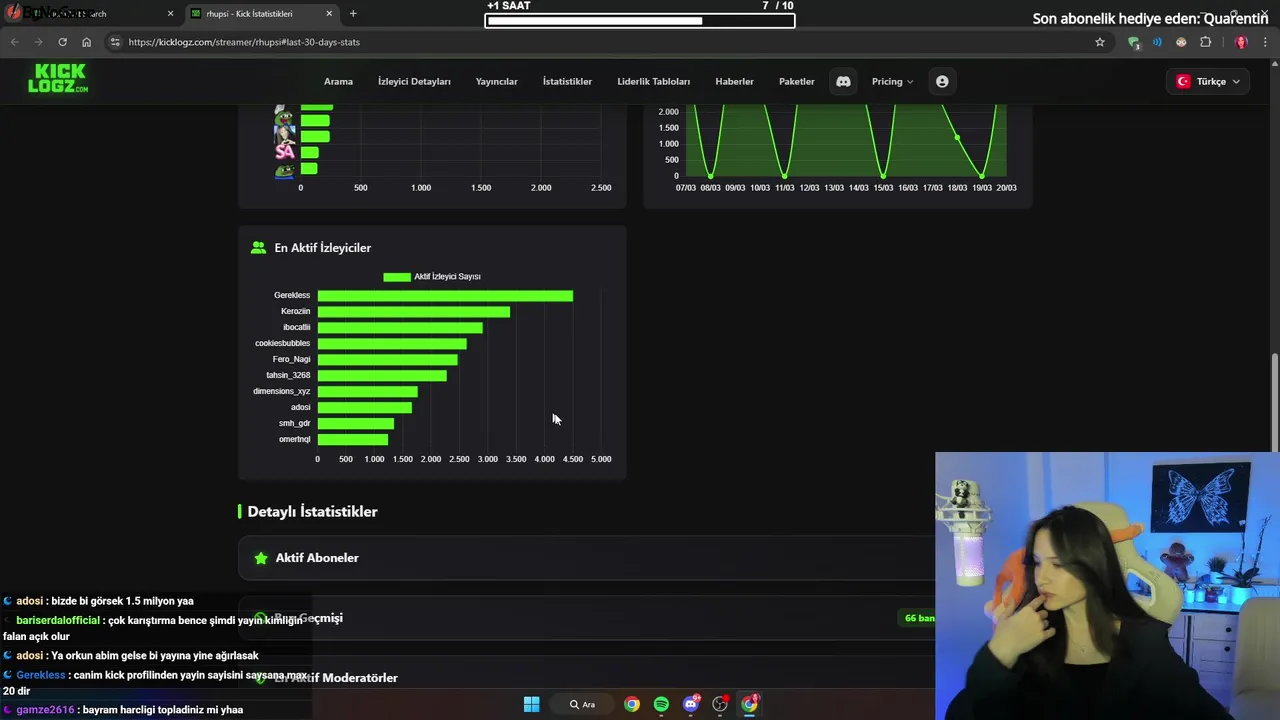Open Spotify from the taskbar
Image resolution: width=1280 pixels, height=720 pixels.
click(x=661, y=704)
